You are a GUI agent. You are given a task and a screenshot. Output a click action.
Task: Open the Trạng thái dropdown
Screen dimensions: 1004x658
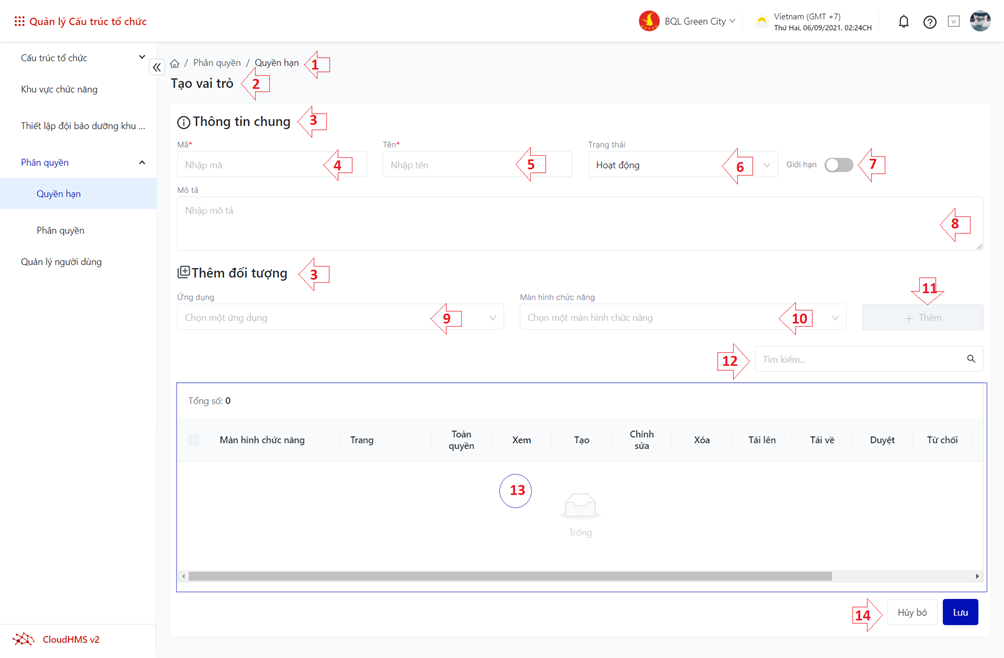(682, 165)
